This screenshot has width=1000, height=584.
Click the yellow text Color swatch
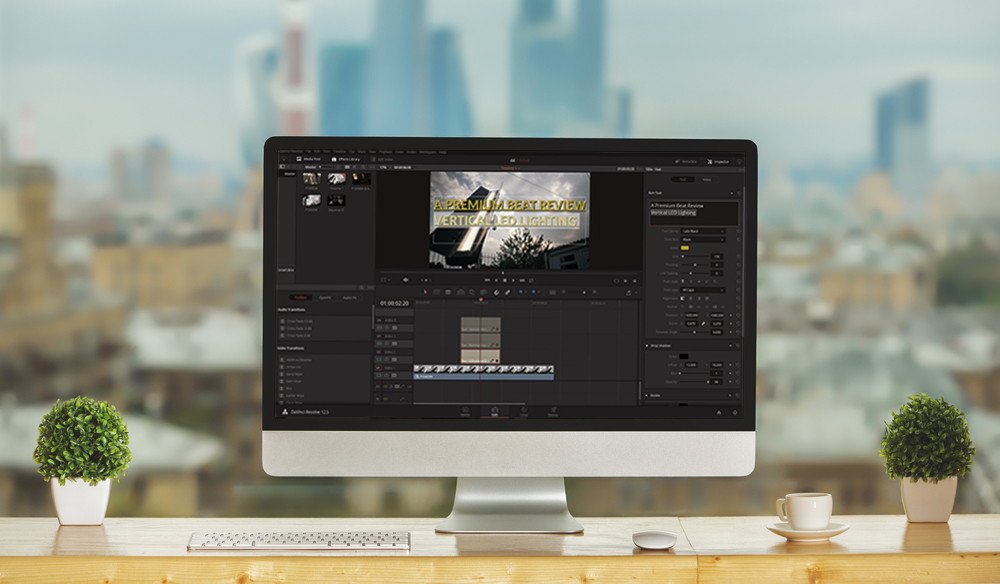pyautogui.click(x=685, y=248)
